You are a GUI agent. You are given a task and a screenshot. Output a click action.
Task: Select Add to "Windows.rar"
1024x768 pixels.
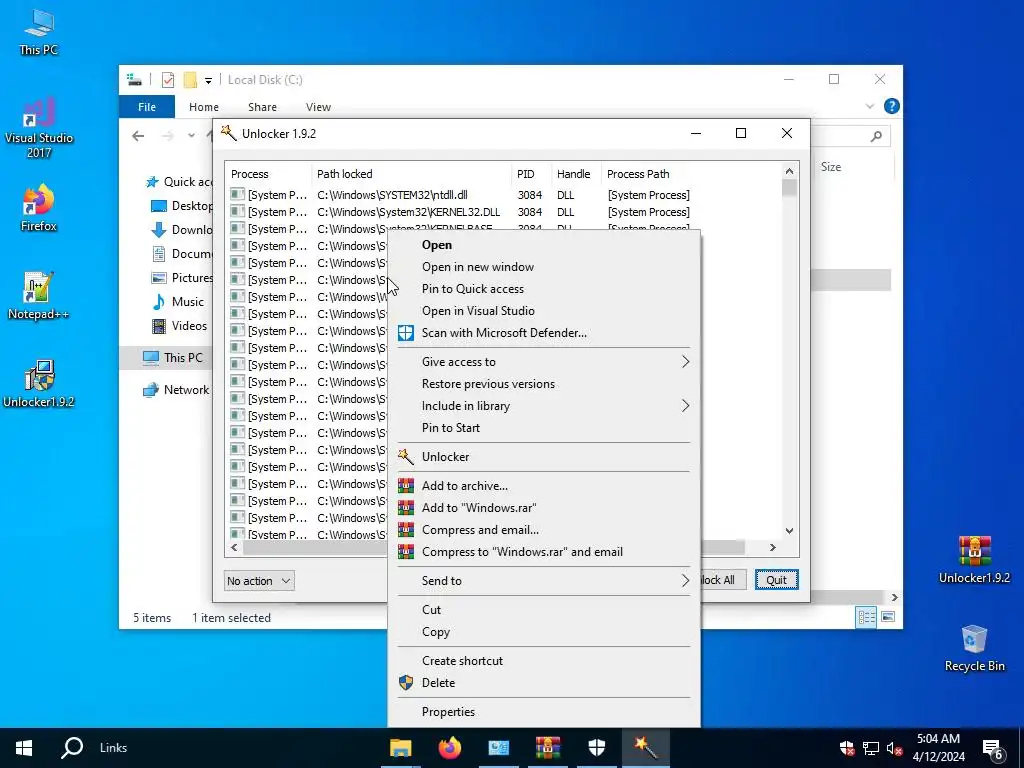(544, 508)
